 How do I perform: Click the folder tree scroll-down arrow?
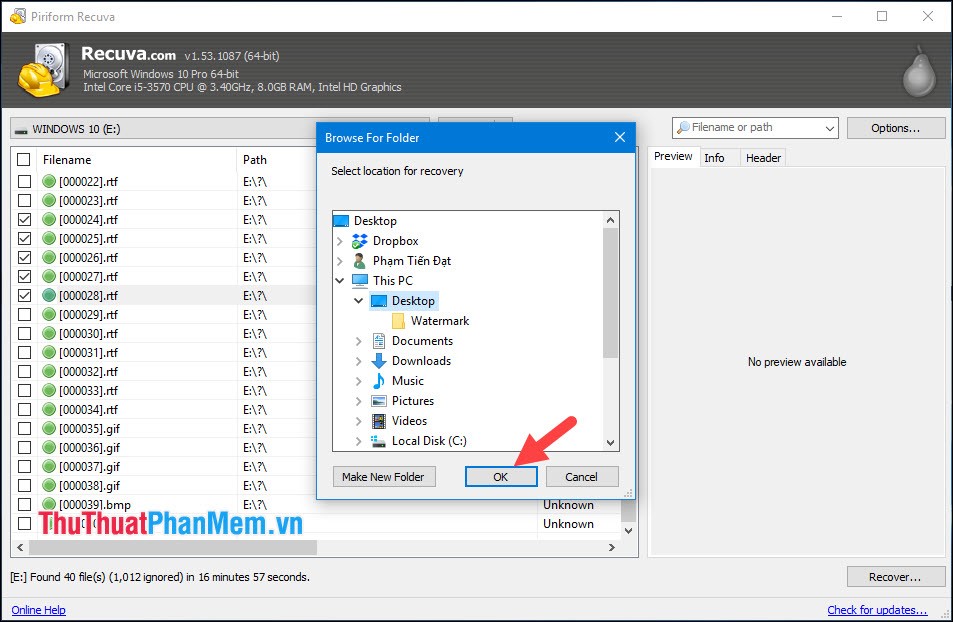click(611, 443)
